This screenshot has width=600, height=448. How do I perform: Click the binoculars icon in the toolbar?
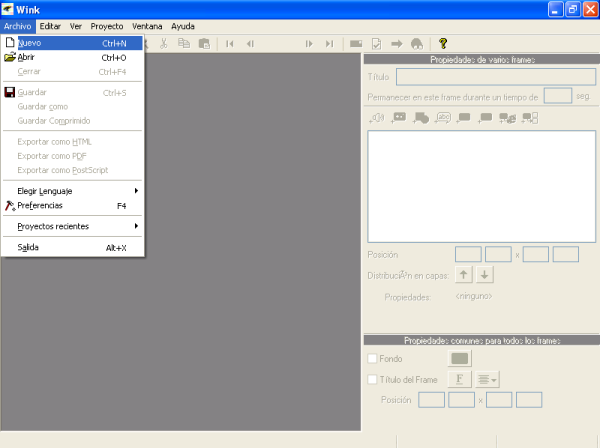coord(416,43)
